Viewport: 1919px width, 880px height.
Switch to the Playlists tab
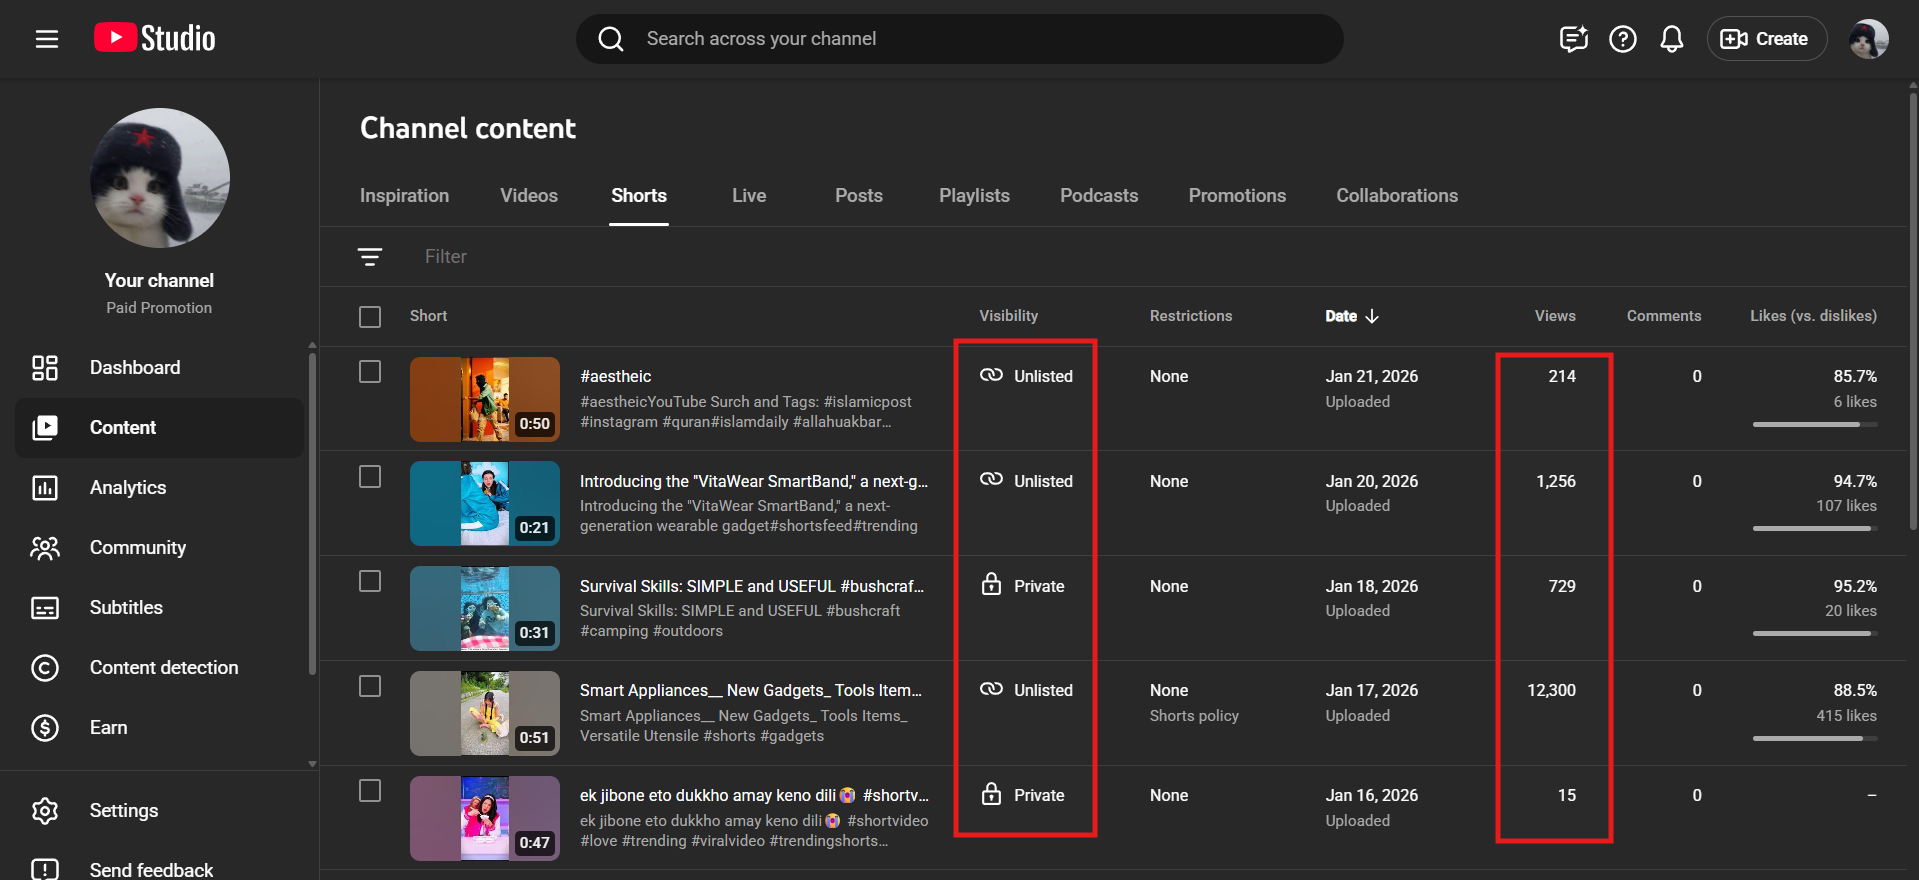pyautogui.click(x=974, y=196)
